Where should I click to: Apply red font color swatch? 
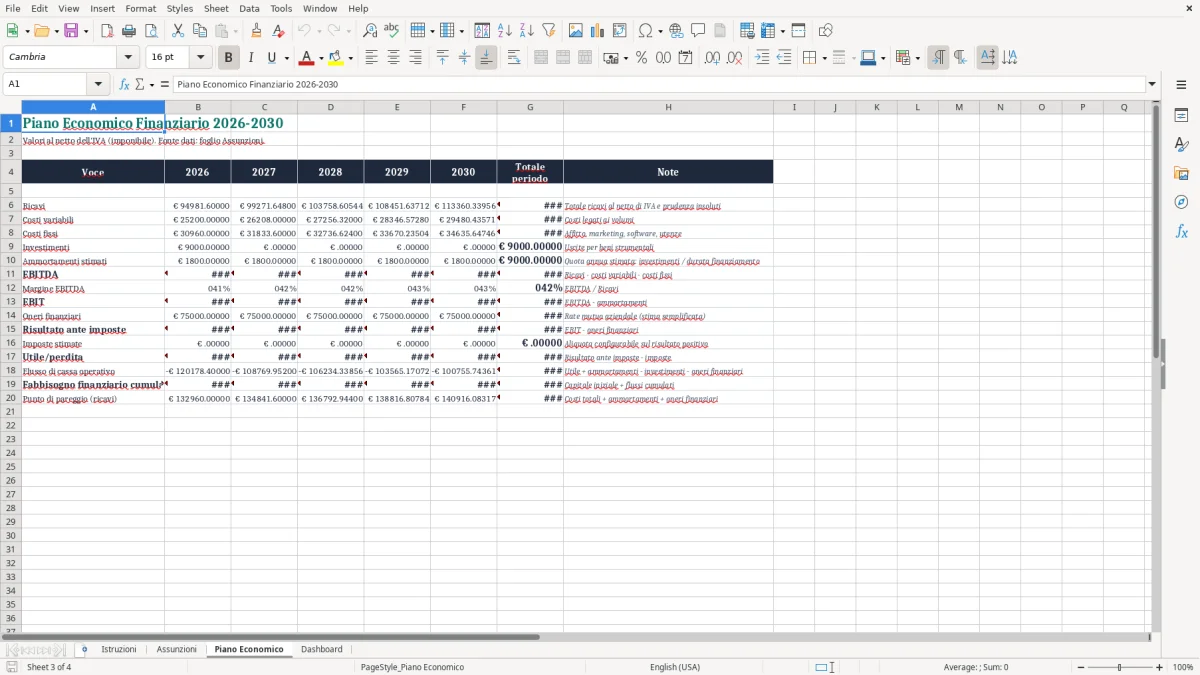[306, 58]
